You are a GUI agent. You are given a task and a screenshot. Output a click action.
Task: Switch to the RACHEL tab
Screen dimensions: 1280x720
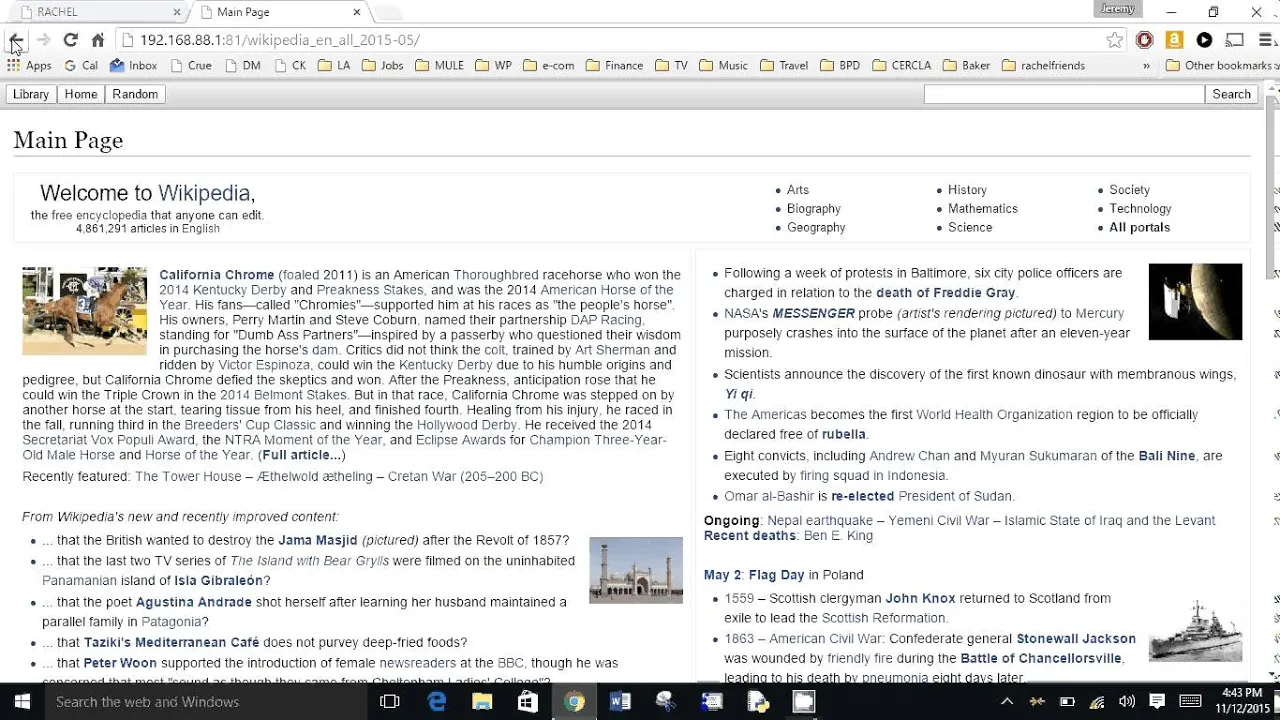[x=97, y=12]
